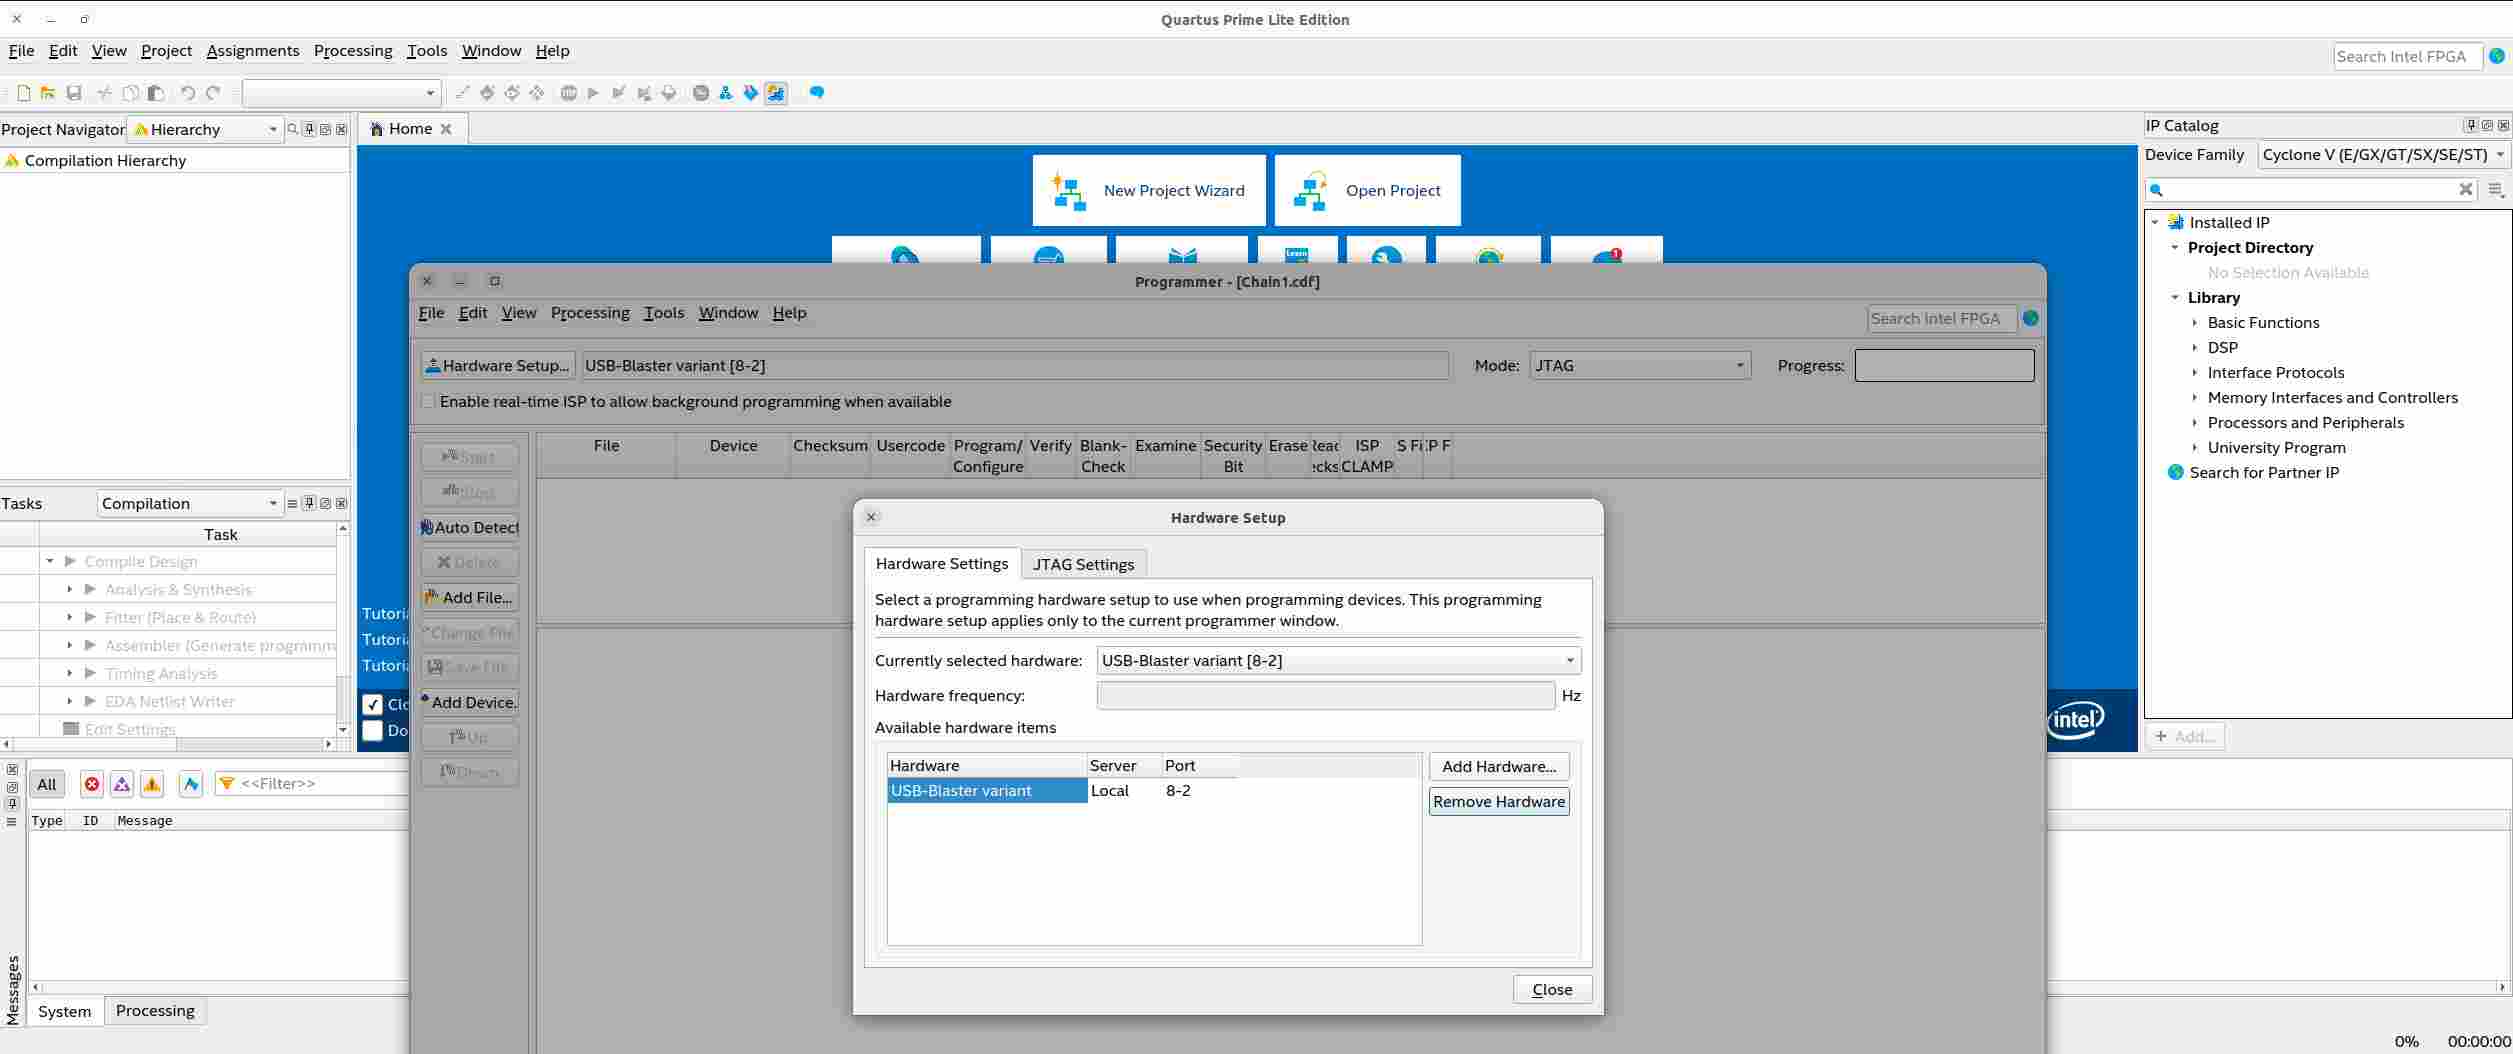Viewport: 2513px width, 1054px height.
Task: Open the Processing menu in main window
Action: coord(353,51)
